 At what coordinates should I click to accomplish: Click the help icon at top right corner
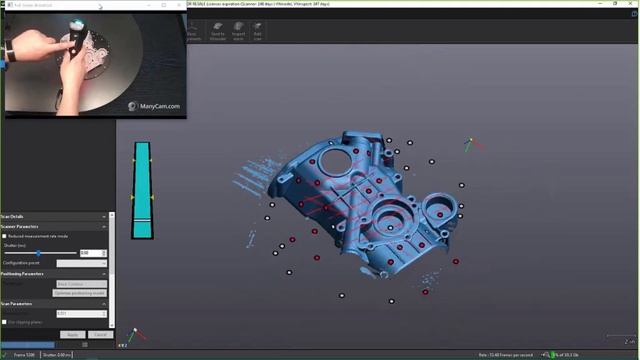[634, 14]
